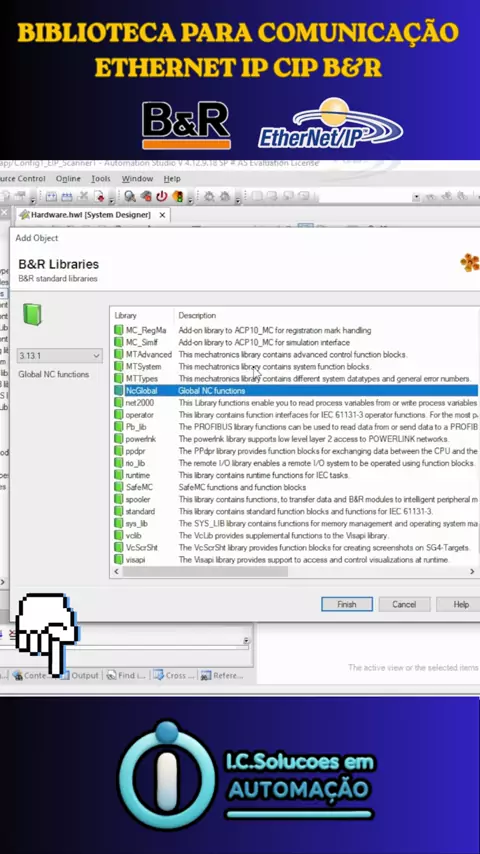Click the small dropdown arrow in the bottom output panel
The width and height of the screenshot is (480, 854).
tap(246, 640)
